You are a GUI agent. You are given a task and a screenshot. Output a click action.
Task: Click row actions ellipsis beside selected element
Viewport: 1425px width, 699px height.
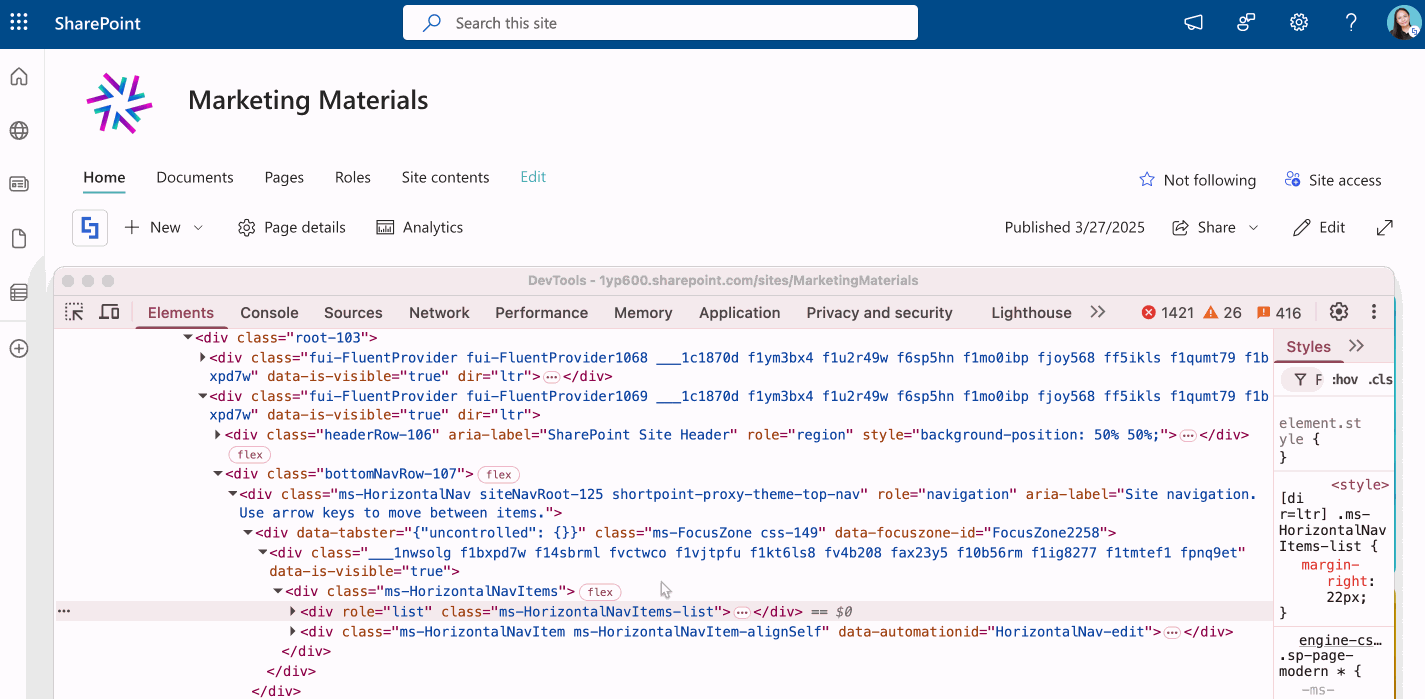[x=64, y=611]
